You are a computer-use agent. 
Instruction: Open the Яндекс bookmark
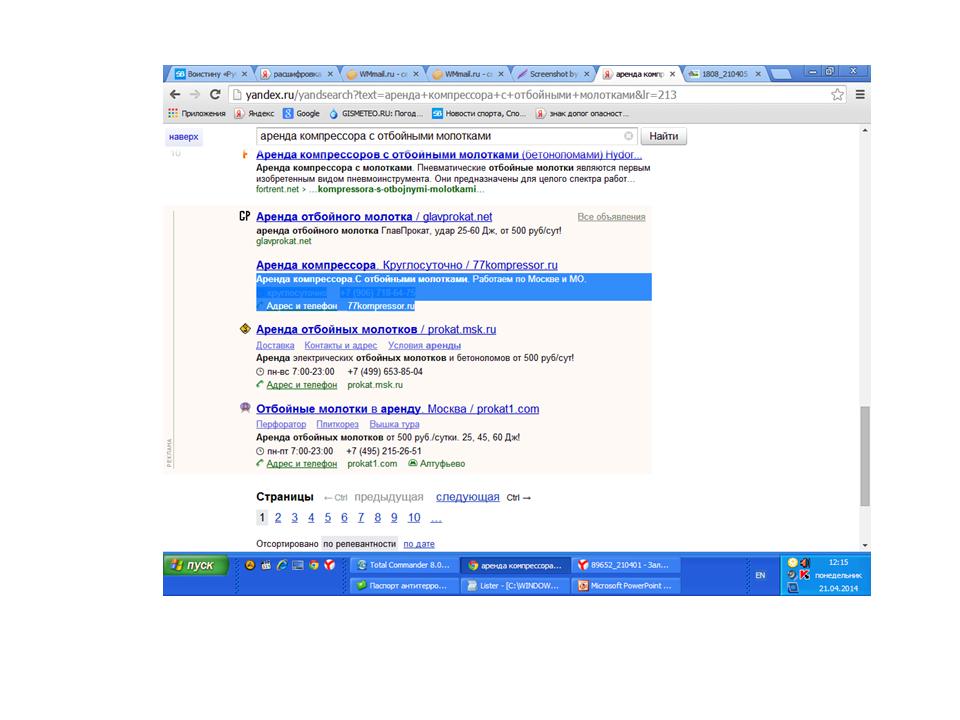[255, 113]
